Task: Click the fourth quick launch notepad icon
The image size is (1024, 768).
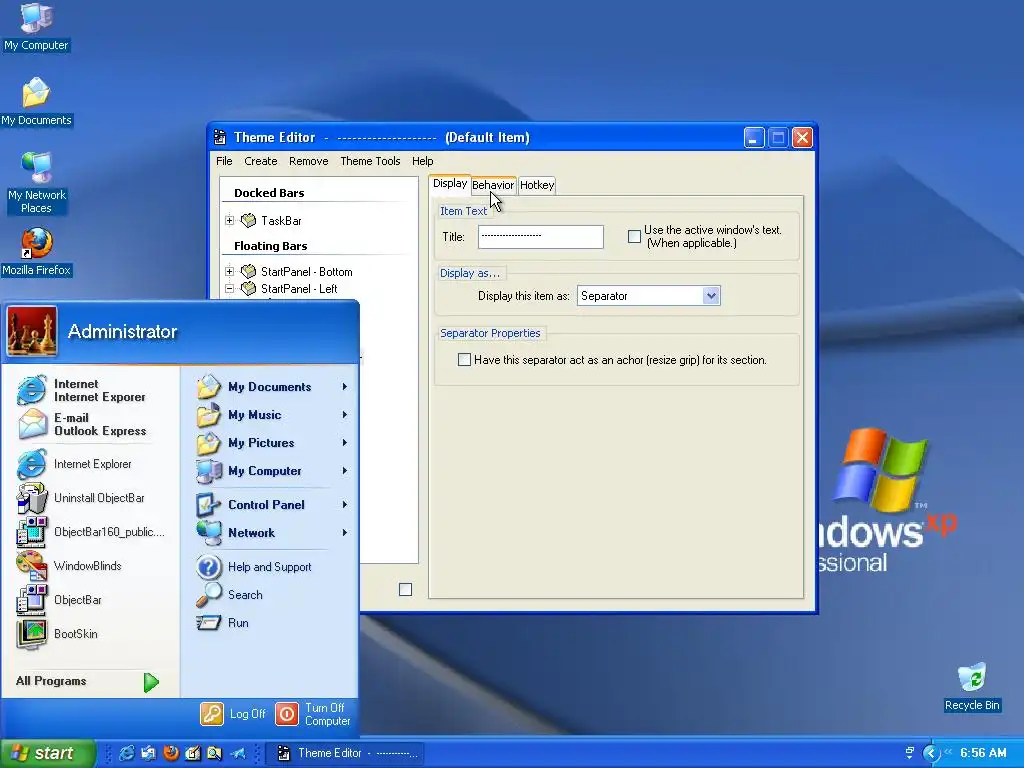Action: [193, 753]
